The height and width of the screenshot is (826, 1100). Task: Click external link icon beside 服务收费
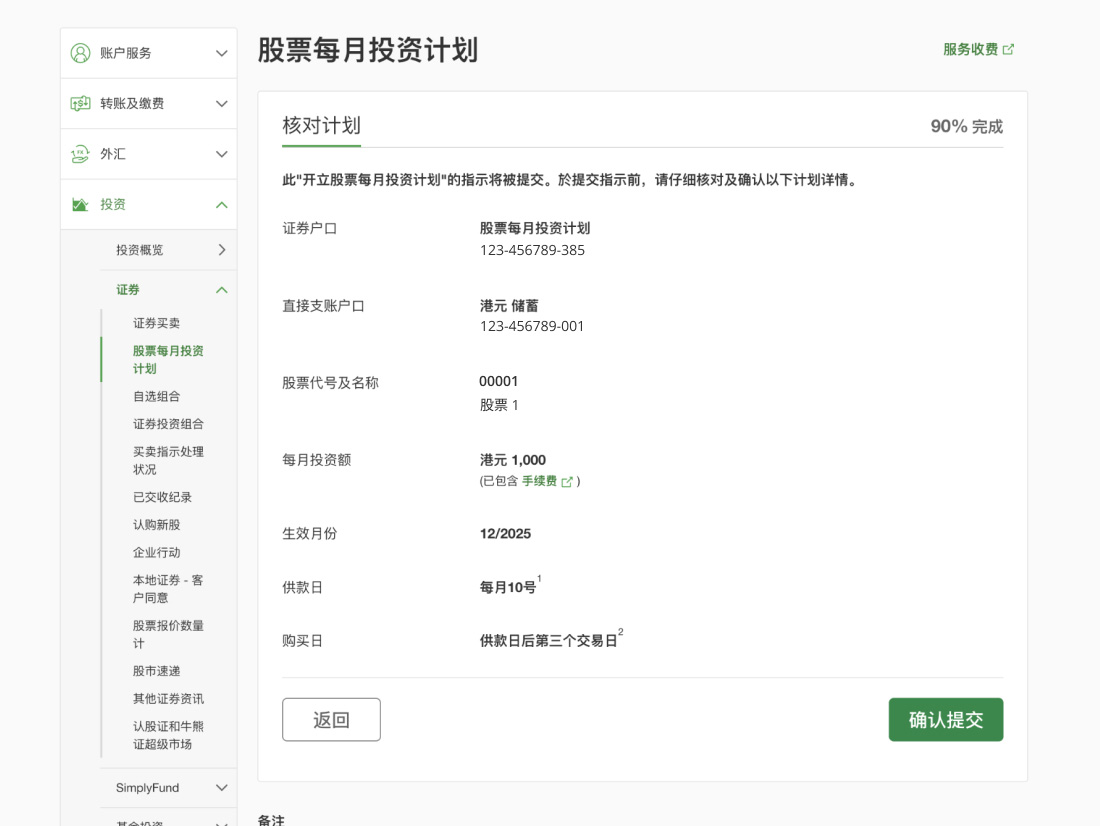(x=1008, y=49)
